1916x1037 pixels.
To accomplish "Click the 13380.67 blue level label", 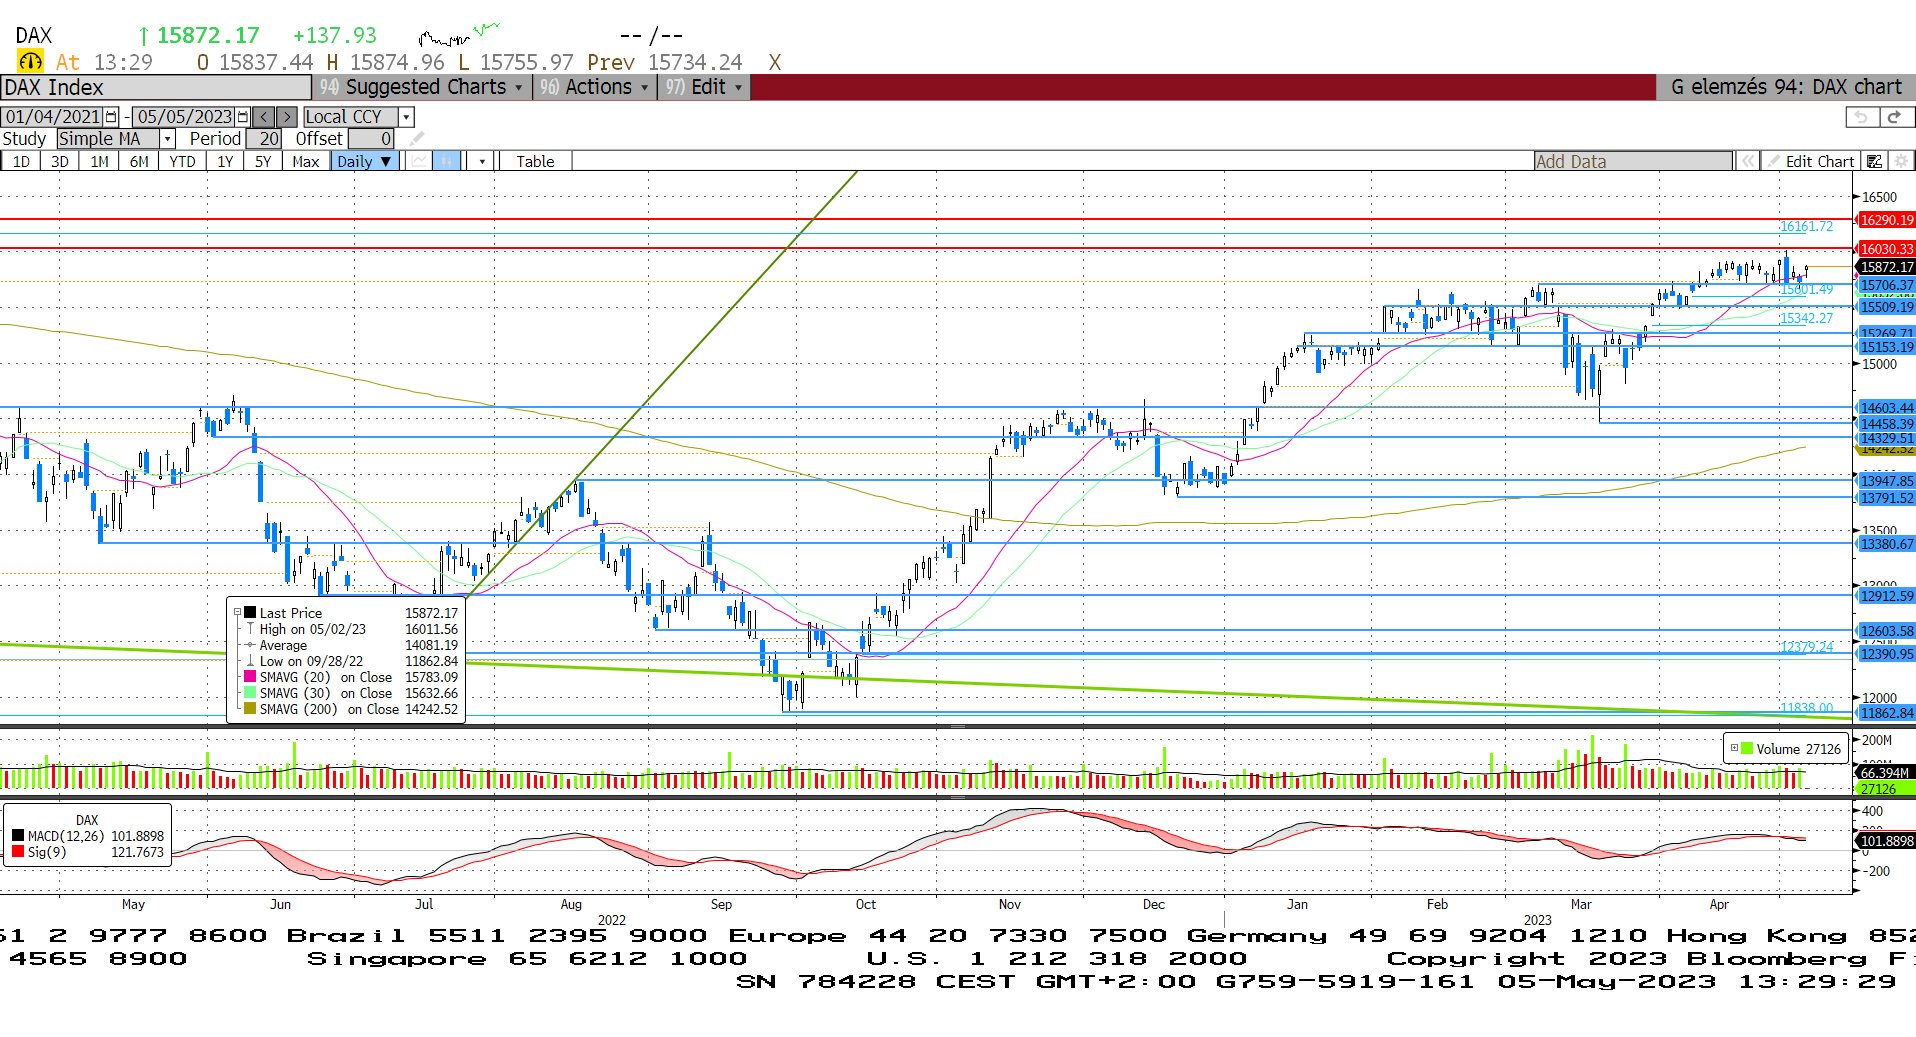I will pyautogui.click(x=1886, y=544).
